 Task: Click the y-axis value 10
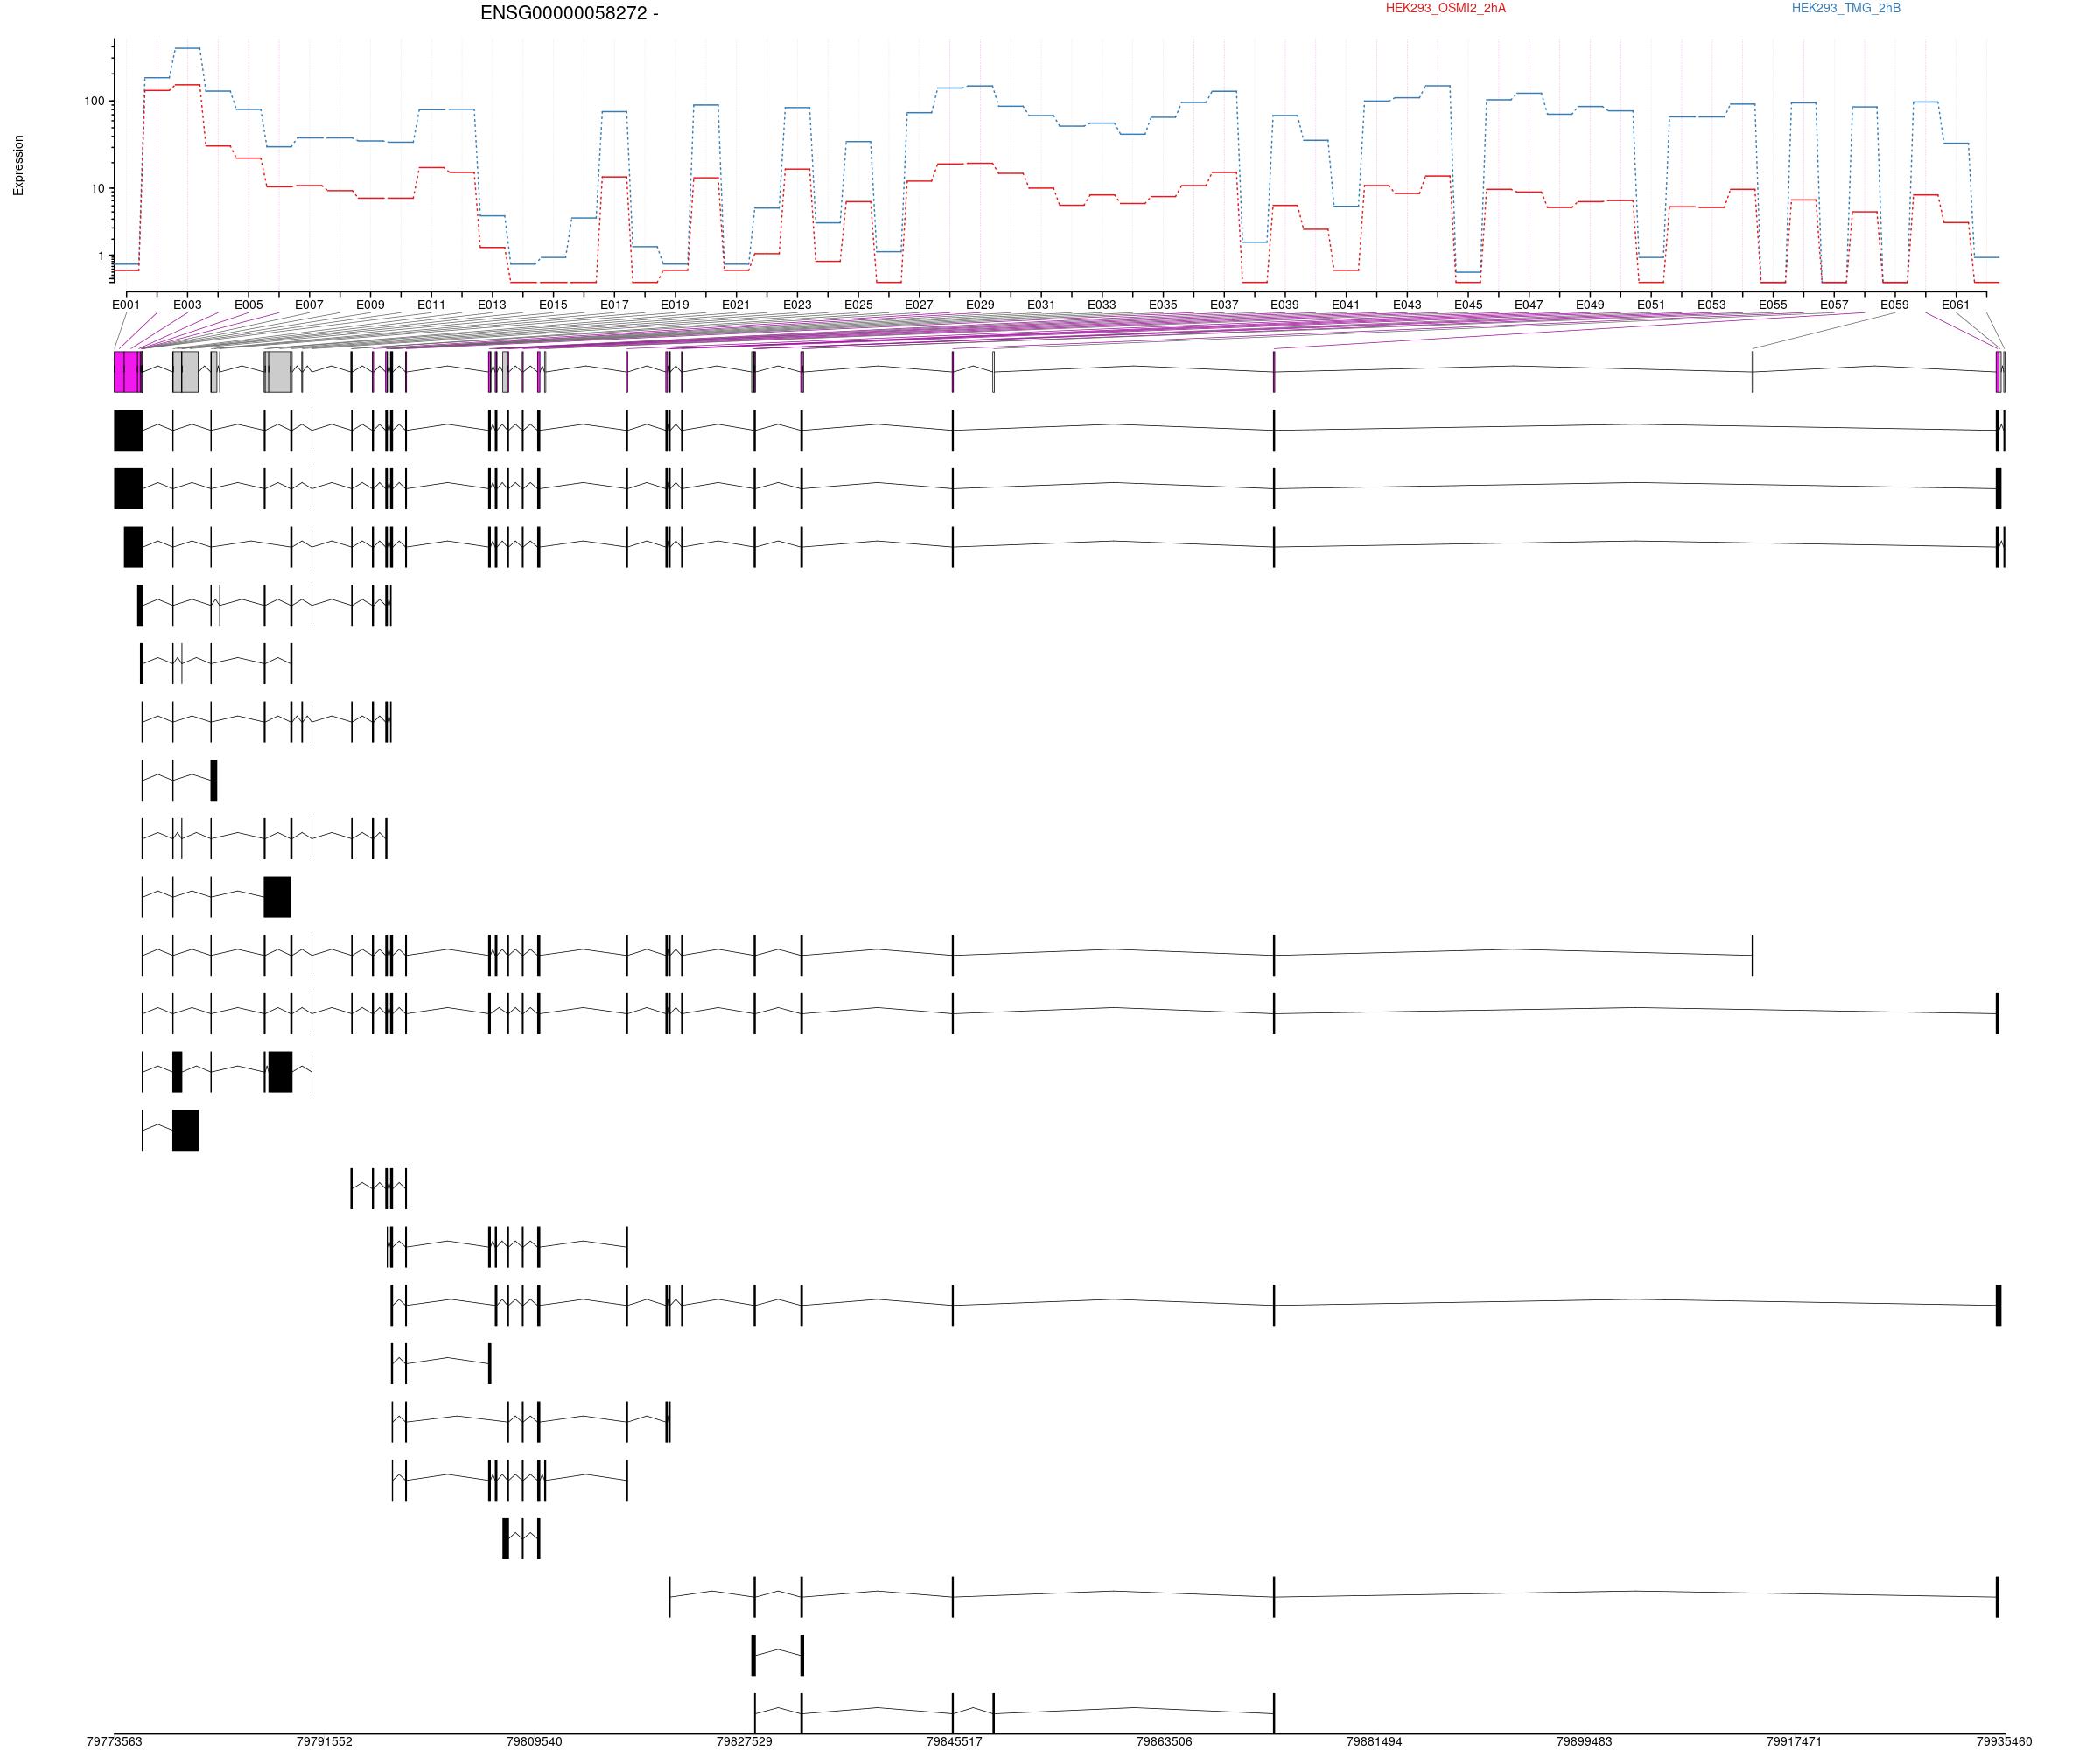pos(97,188)
